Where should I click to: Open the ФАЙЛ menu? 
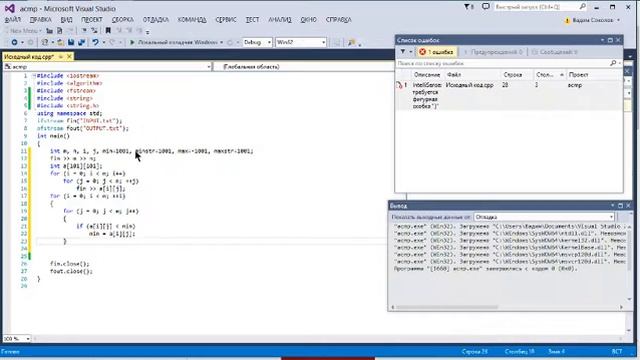click(13, 20)
